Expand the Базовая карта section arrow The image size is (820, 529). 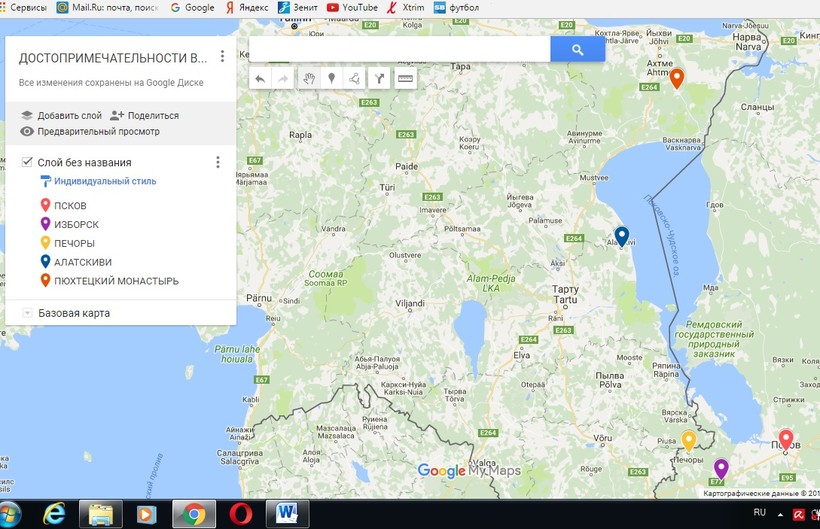pyautogui.click(x=27, y=313)
